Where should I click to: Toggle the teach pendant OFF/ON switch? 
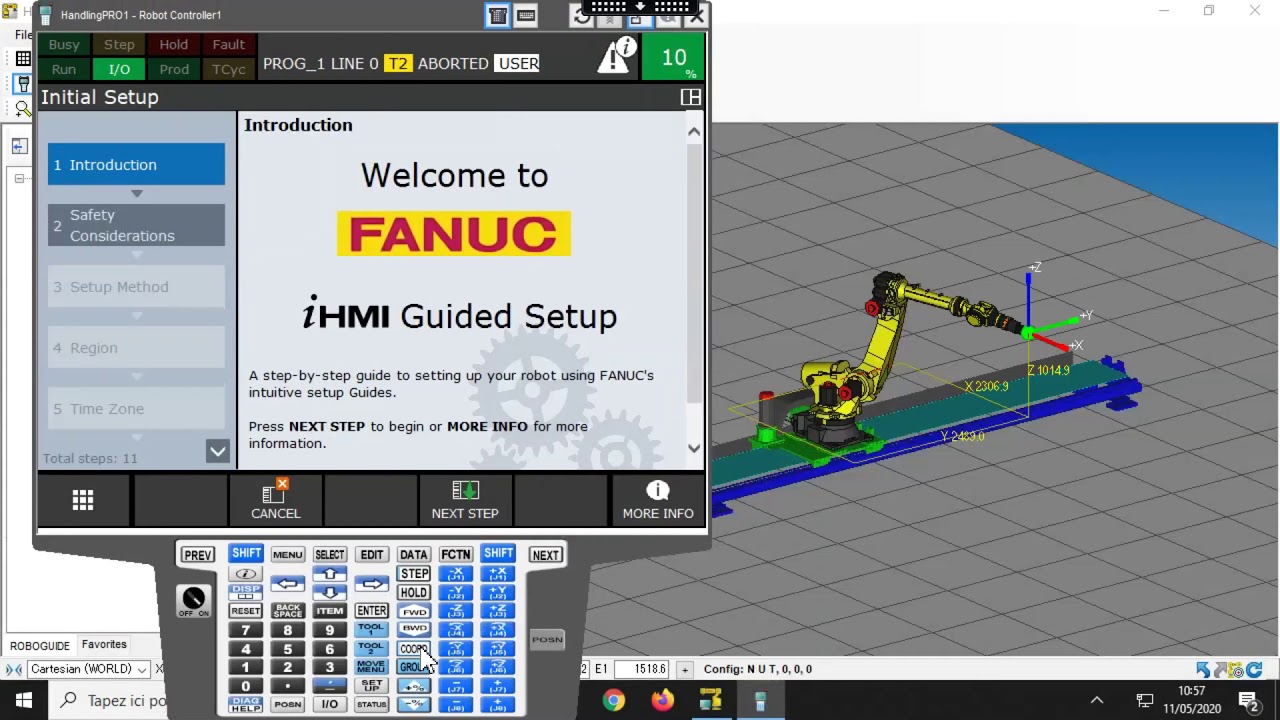[194, 600]
